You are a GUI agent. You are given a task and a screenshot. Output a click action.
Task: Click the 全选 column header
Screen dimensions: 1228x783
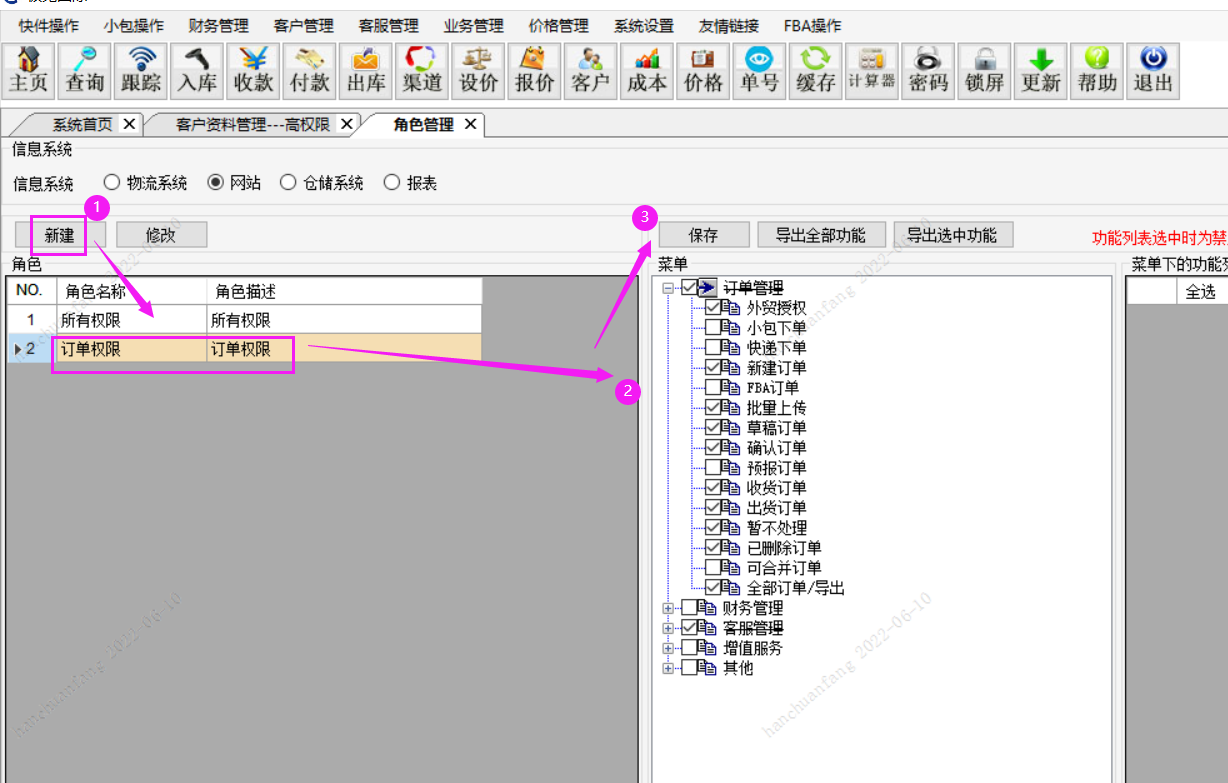1200,292
